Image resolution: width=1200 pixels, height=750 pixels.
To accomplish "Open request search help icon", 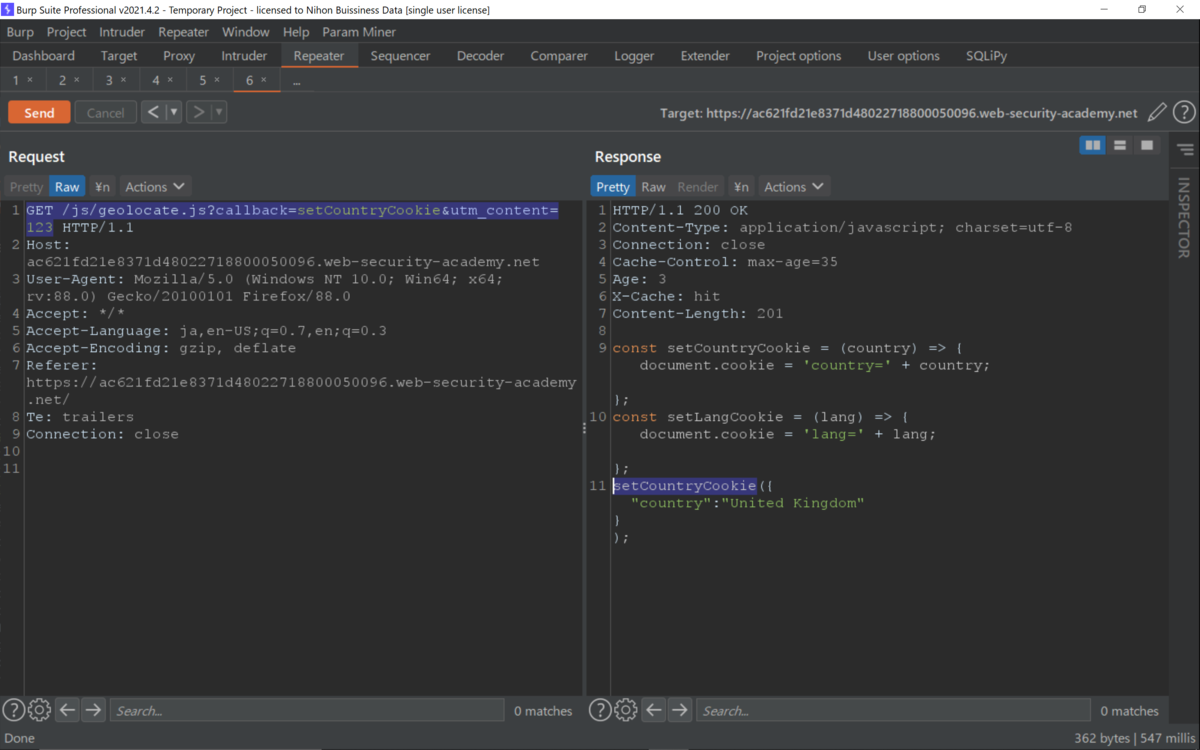I will coord(13,710).
